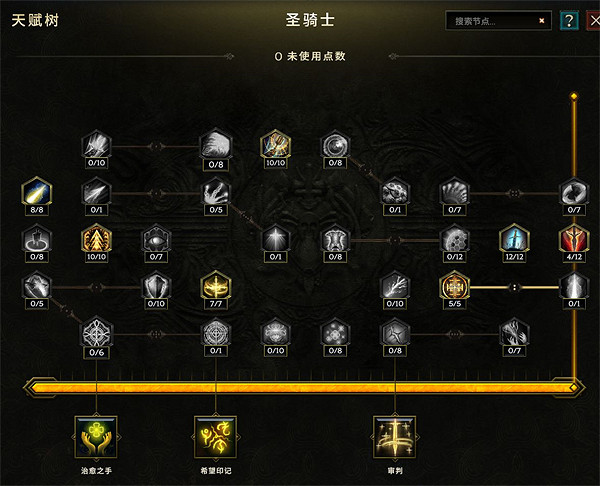Clear search with the orange x
The height and width of the screenshot is (486, 600).
tap(541, 21)
